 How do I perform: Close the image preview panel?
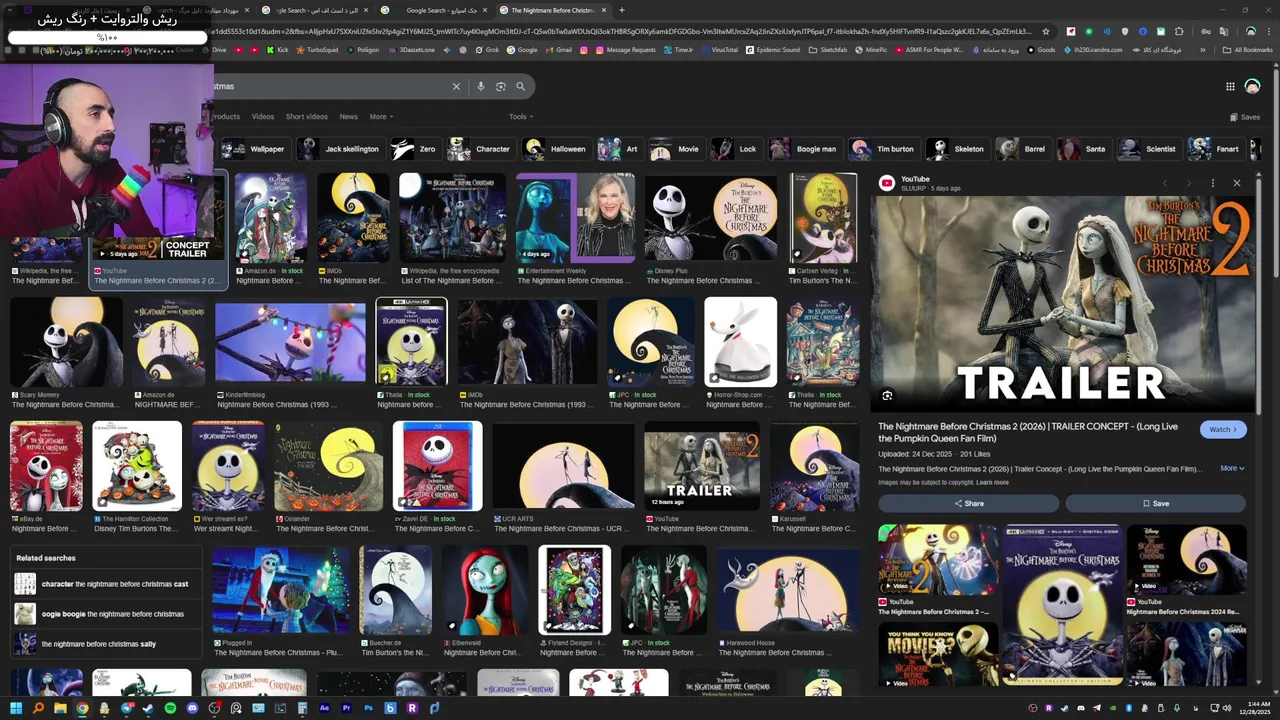pos(1237,183)
